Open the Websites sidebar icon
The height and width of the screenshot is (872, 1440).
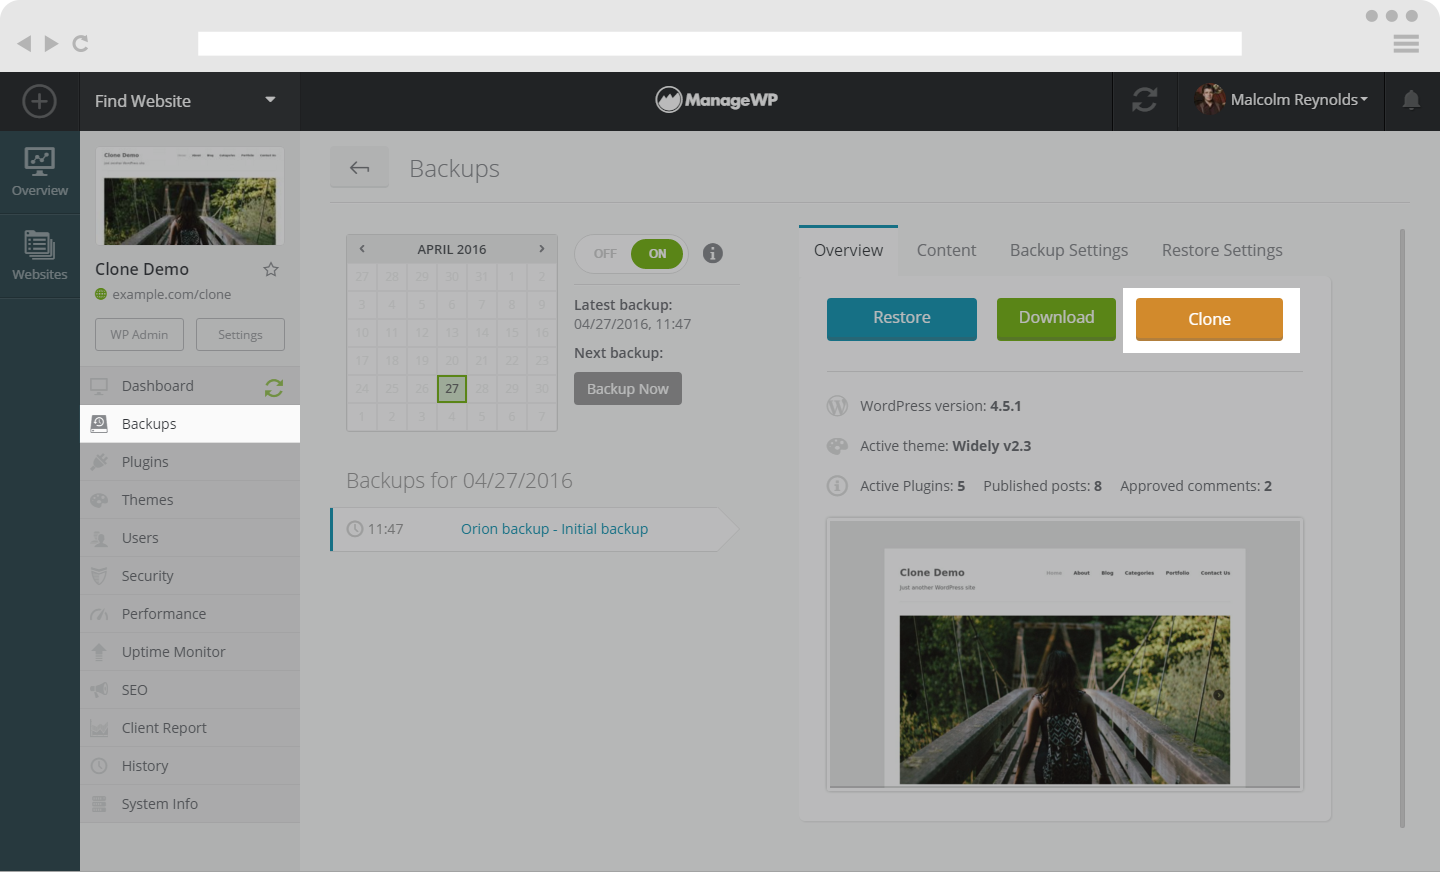click(x=40, y=256)
